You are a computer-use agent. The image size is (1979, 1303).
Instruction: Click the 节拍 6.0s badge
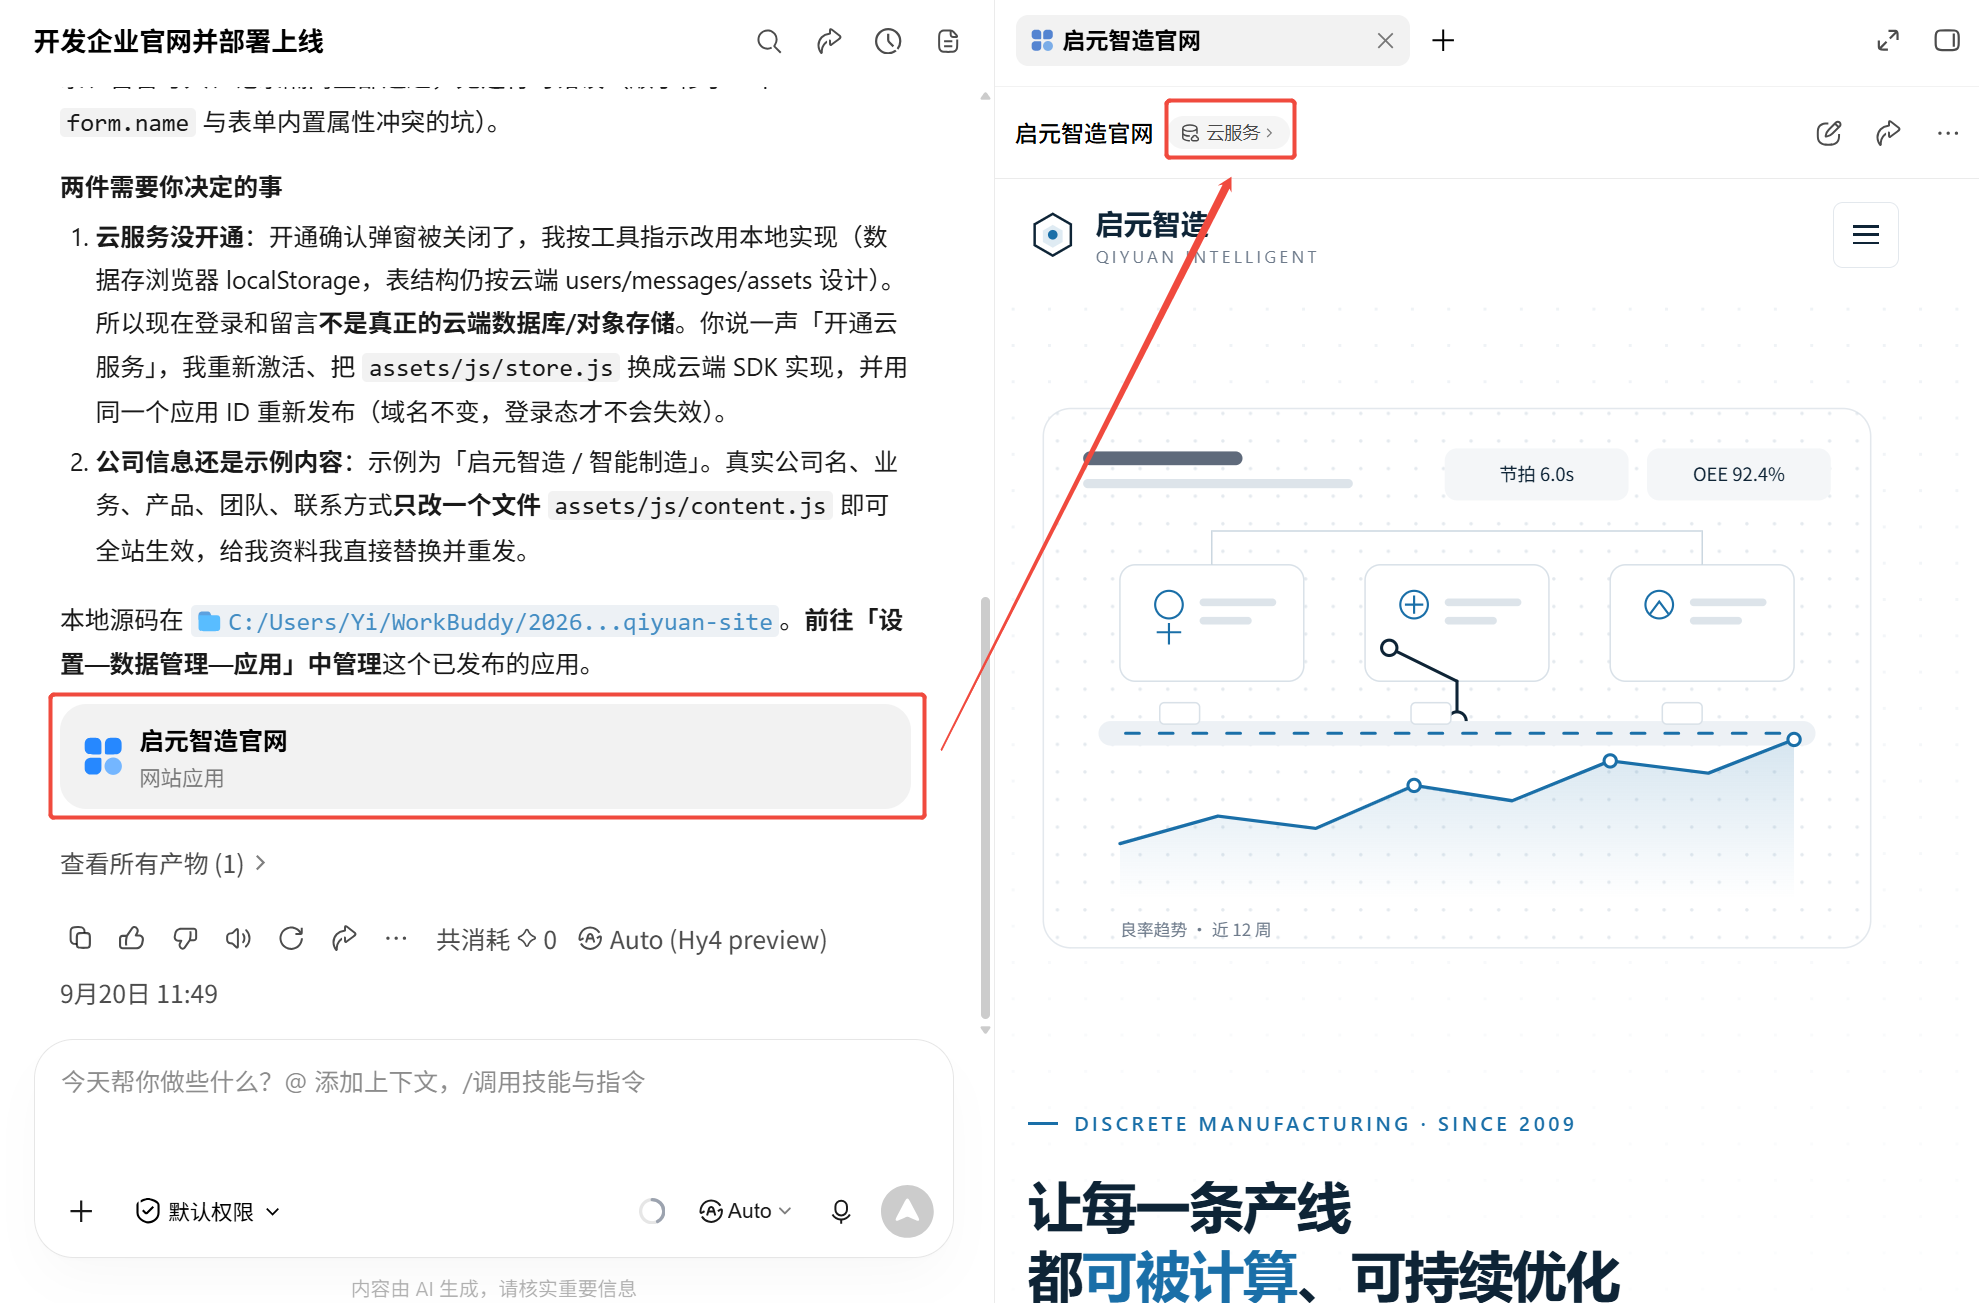tap(1536, 474)
